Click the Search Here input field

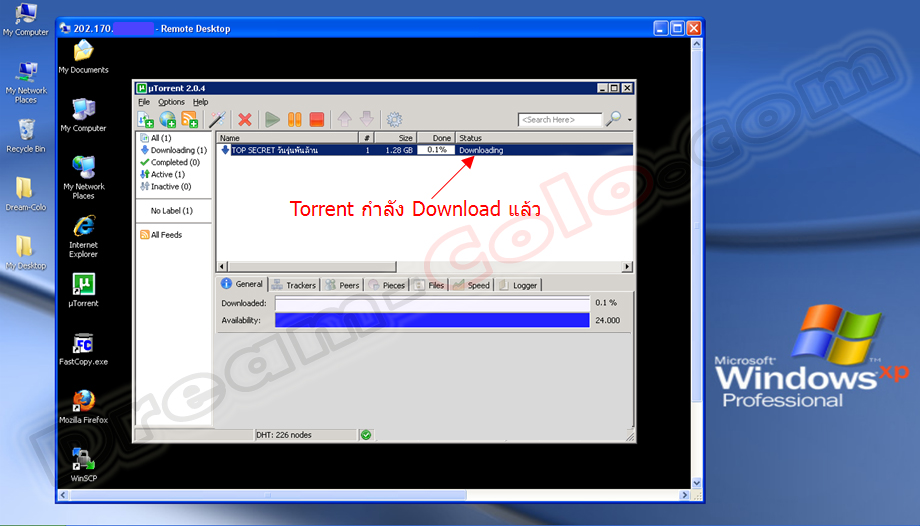click(560, 120)
